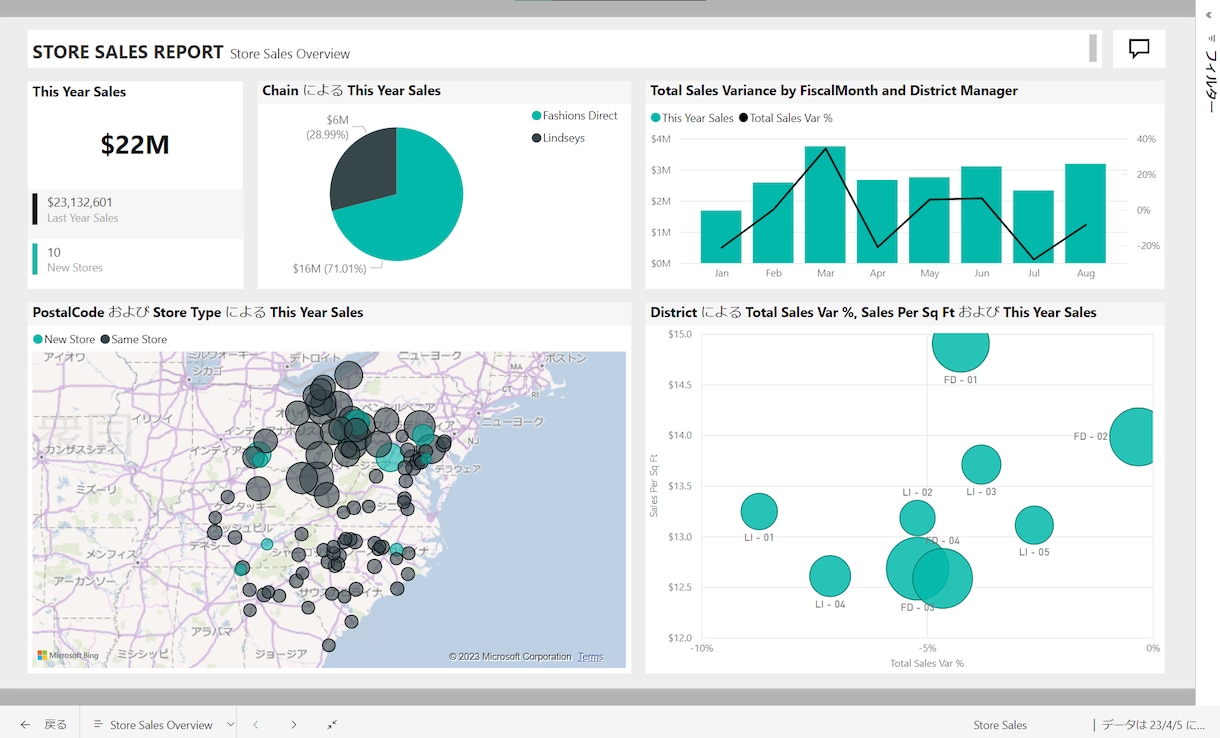Viewport: 1220px width, 738px height.
Task: Select the Mar bar, the tallest one
Action: [x=825, y=205]
